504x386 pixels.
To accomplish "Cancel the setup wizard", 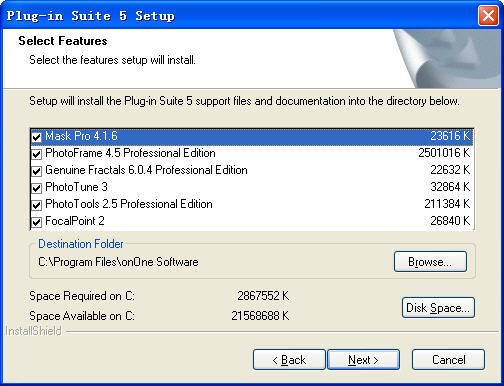I will tap(448, 360).
